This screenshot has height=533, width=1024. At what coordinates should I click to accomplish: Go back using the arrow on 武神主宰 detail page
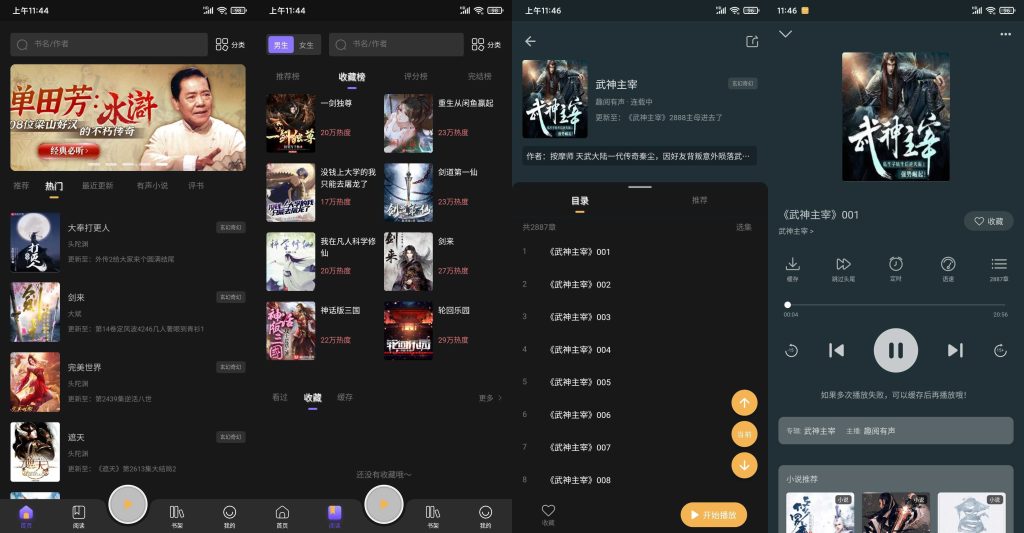530,41
